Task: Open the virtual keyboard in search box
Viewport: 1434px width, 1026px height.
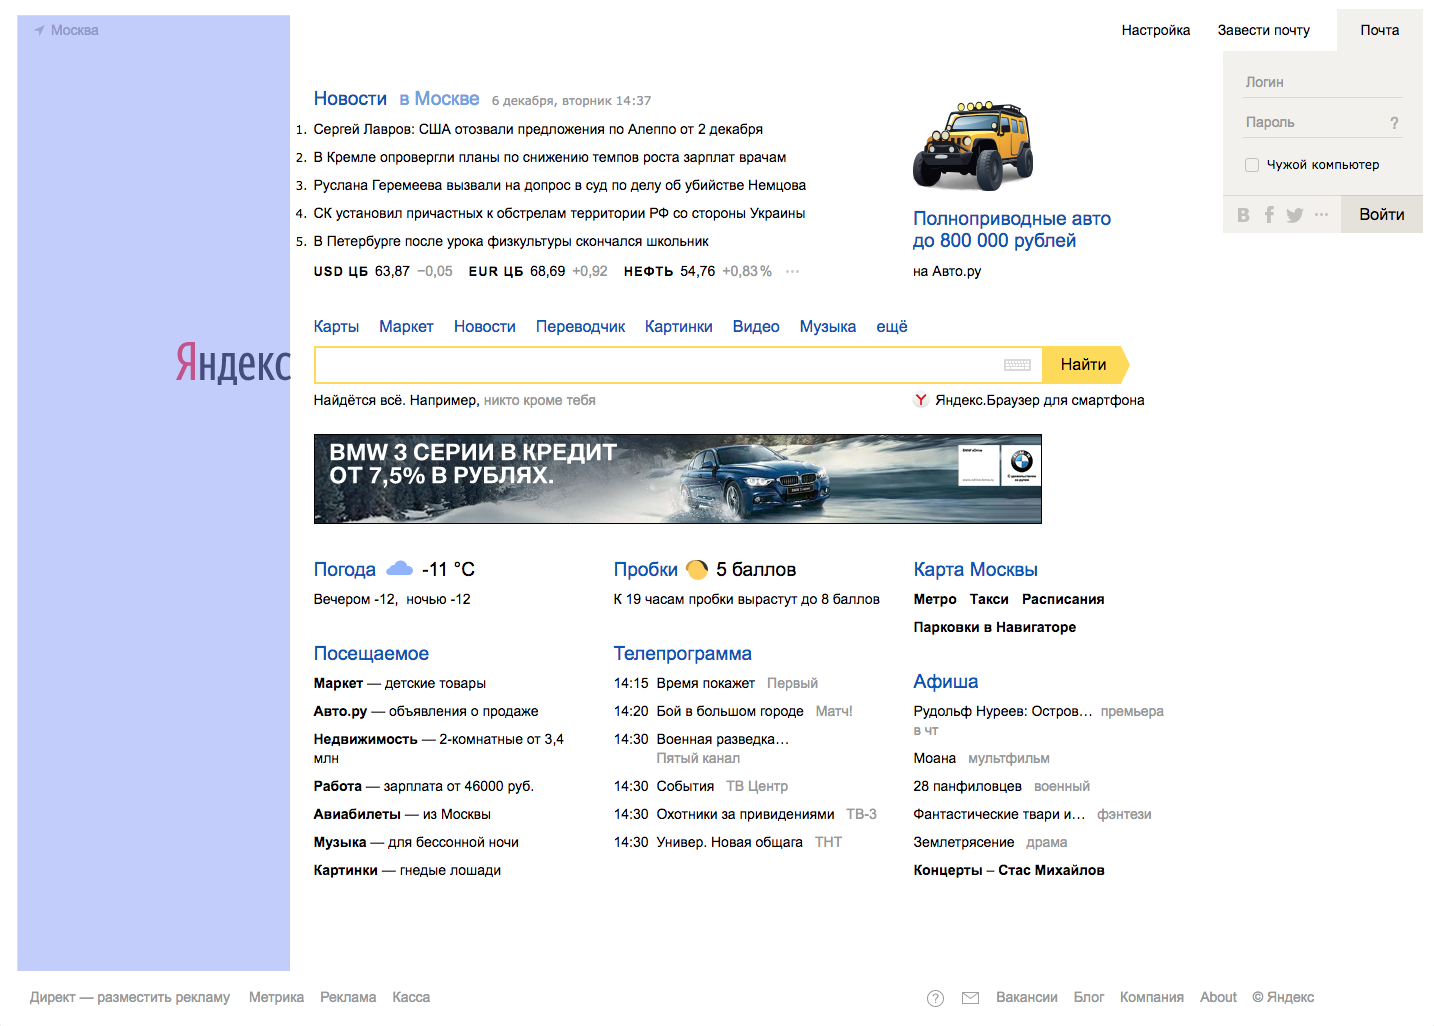Action: click(x=1017, y=365)
